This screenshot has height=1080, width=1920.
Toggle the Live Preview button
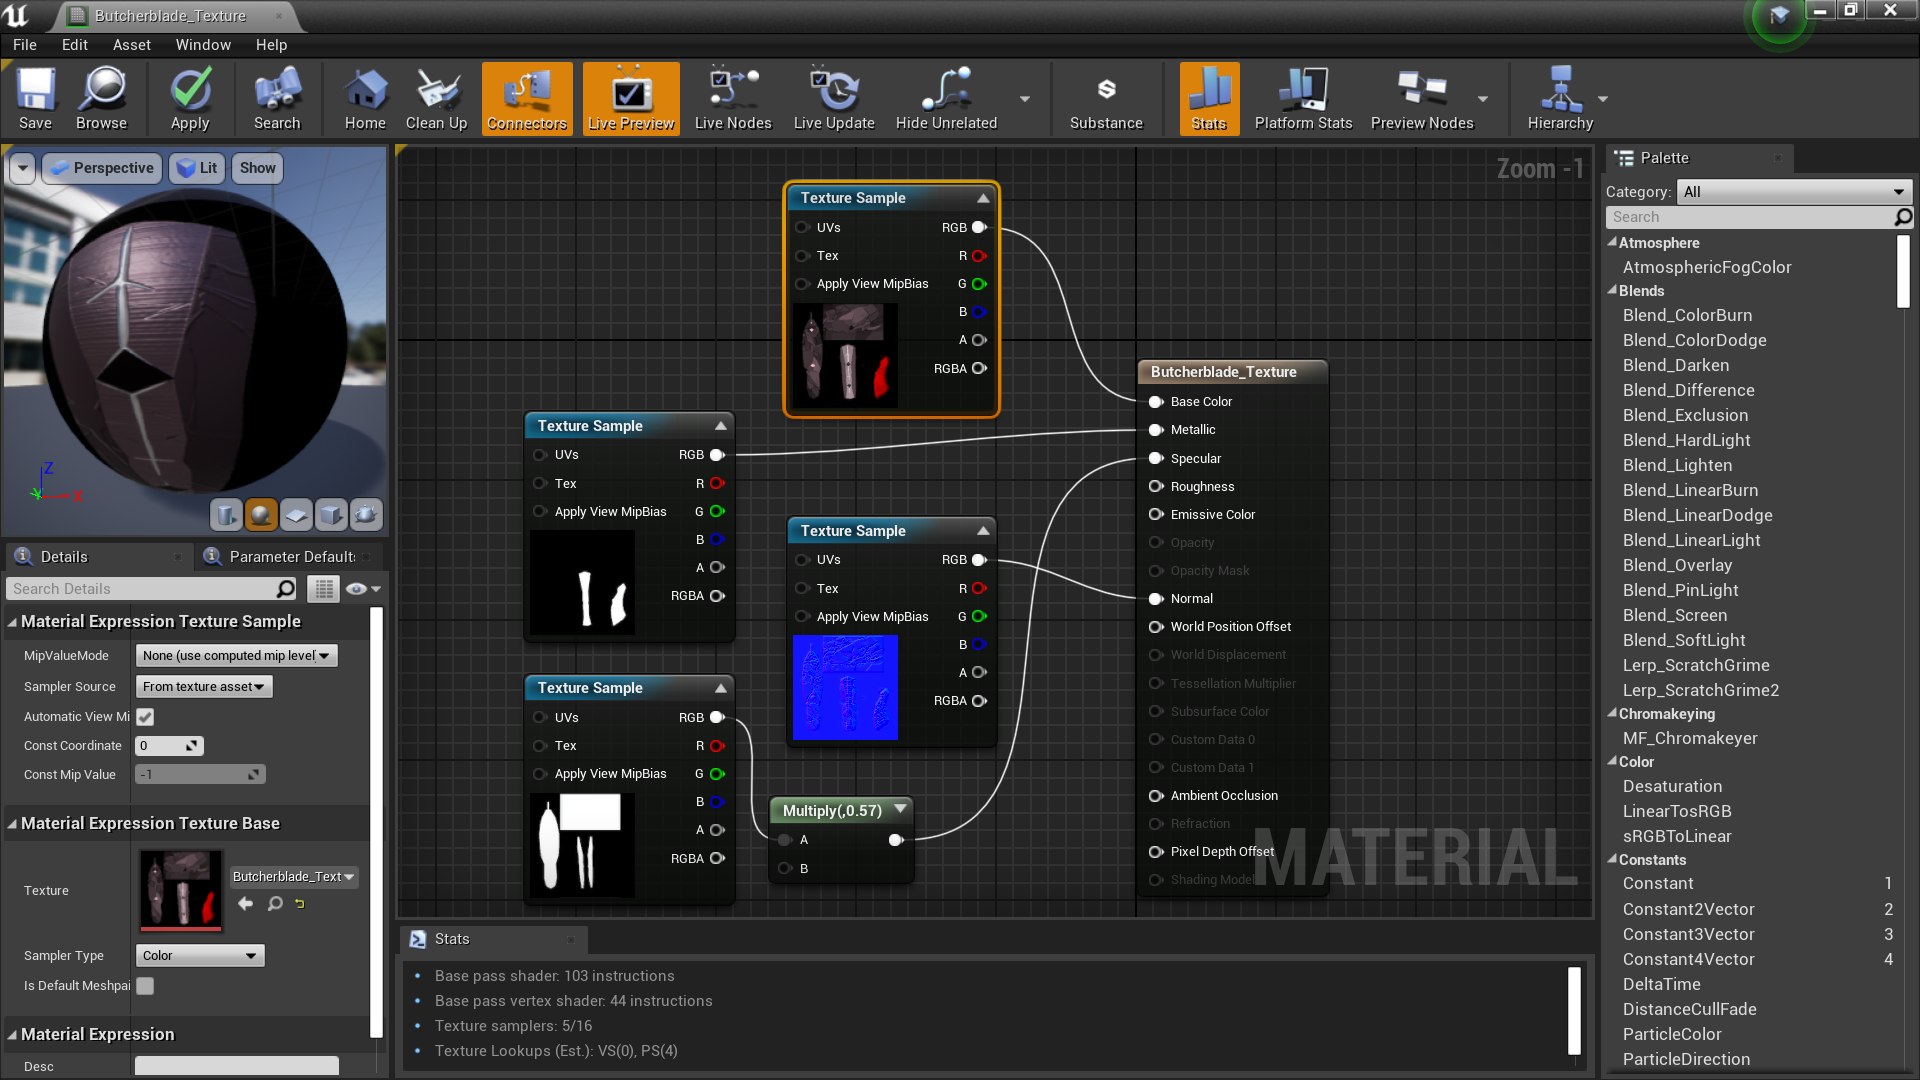coord(631,98)
